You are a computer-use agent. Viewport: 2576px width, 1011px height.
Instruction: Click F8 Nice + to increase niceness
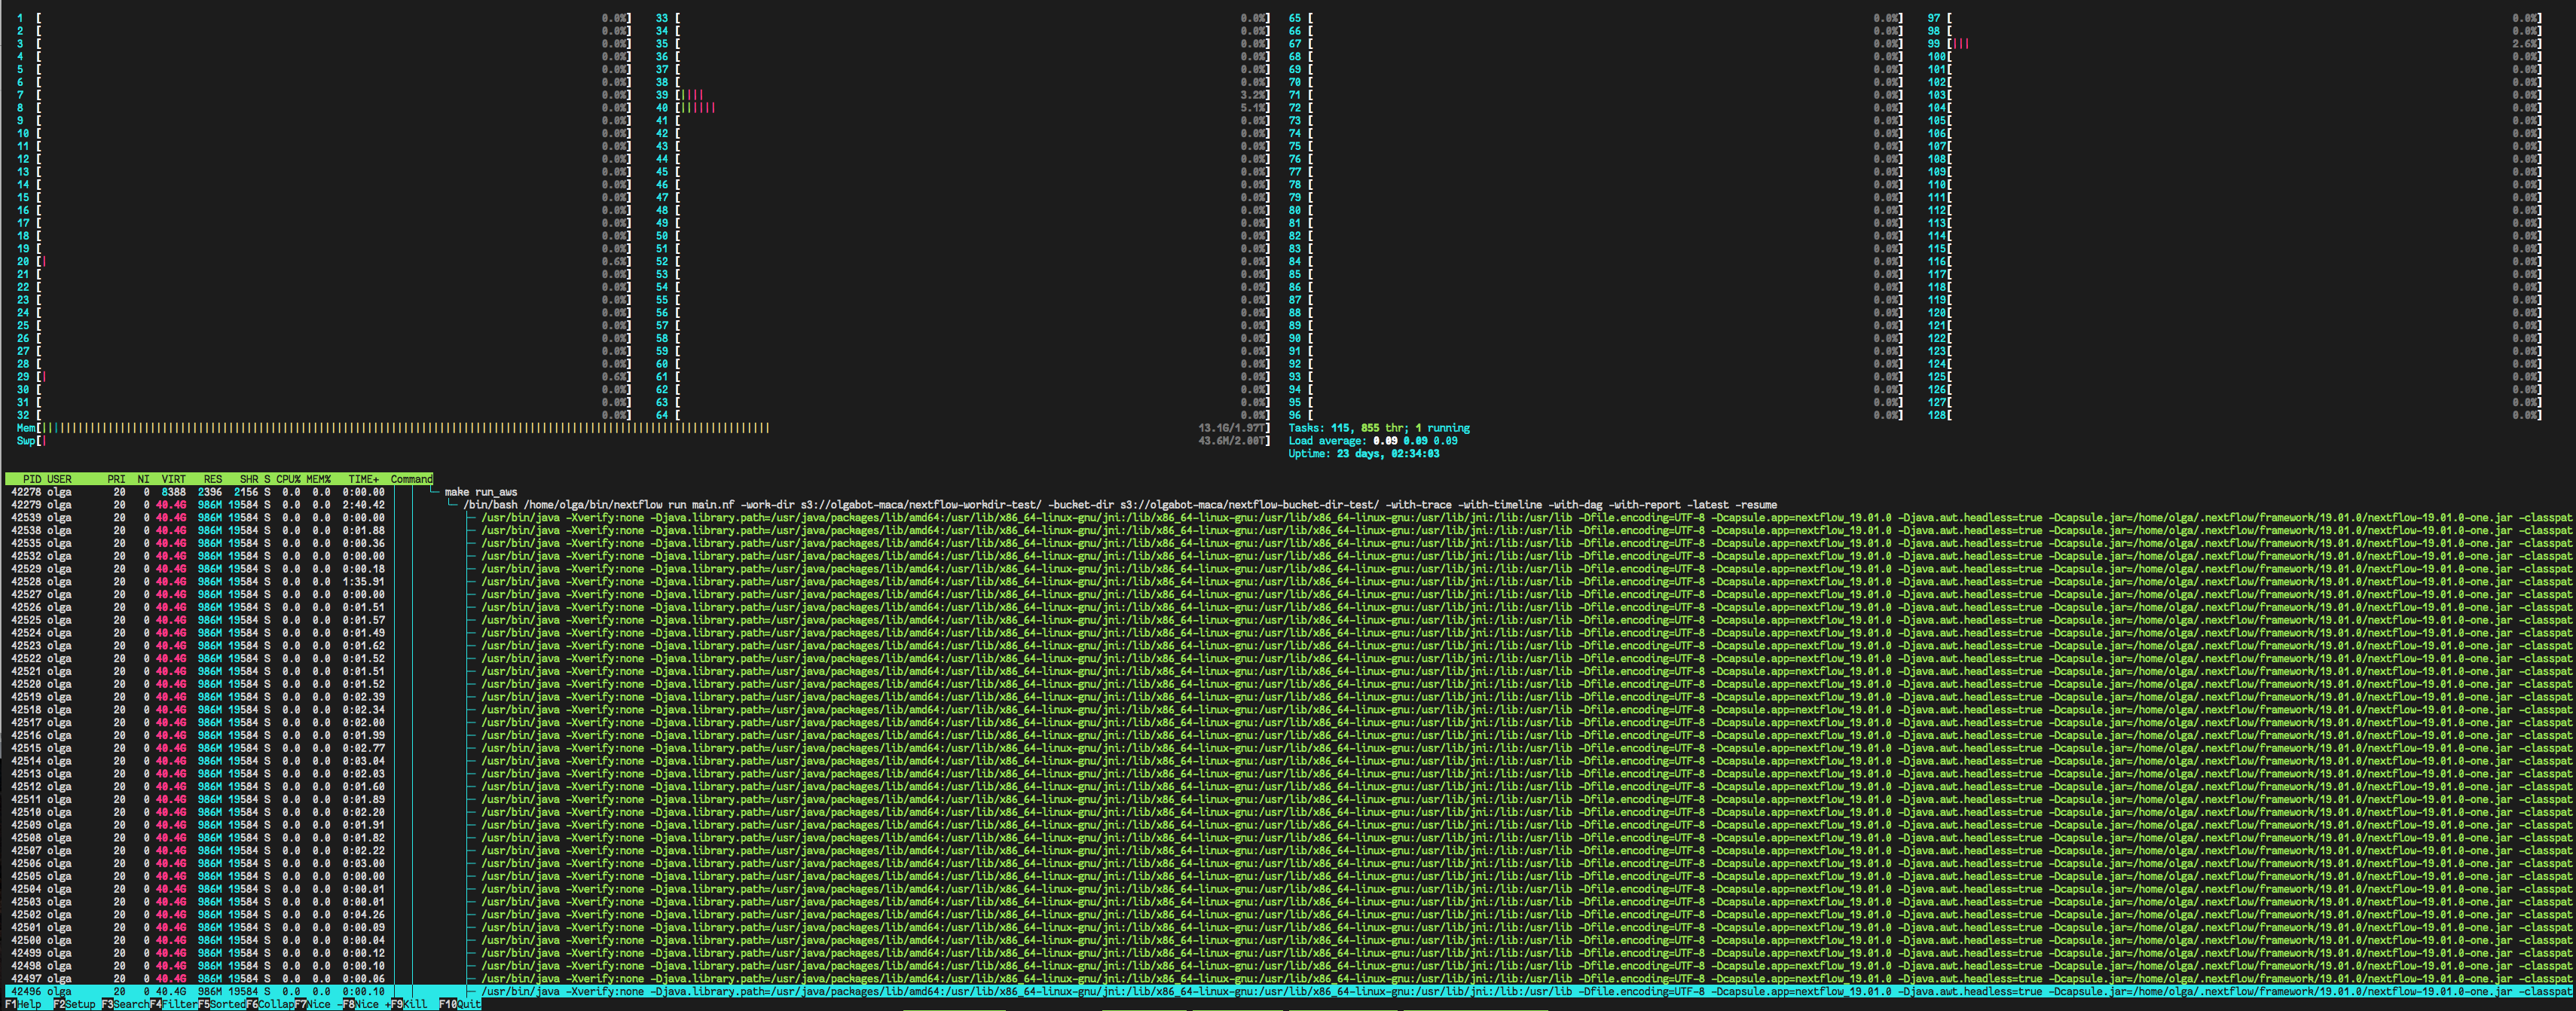(x=366, y=1004)
